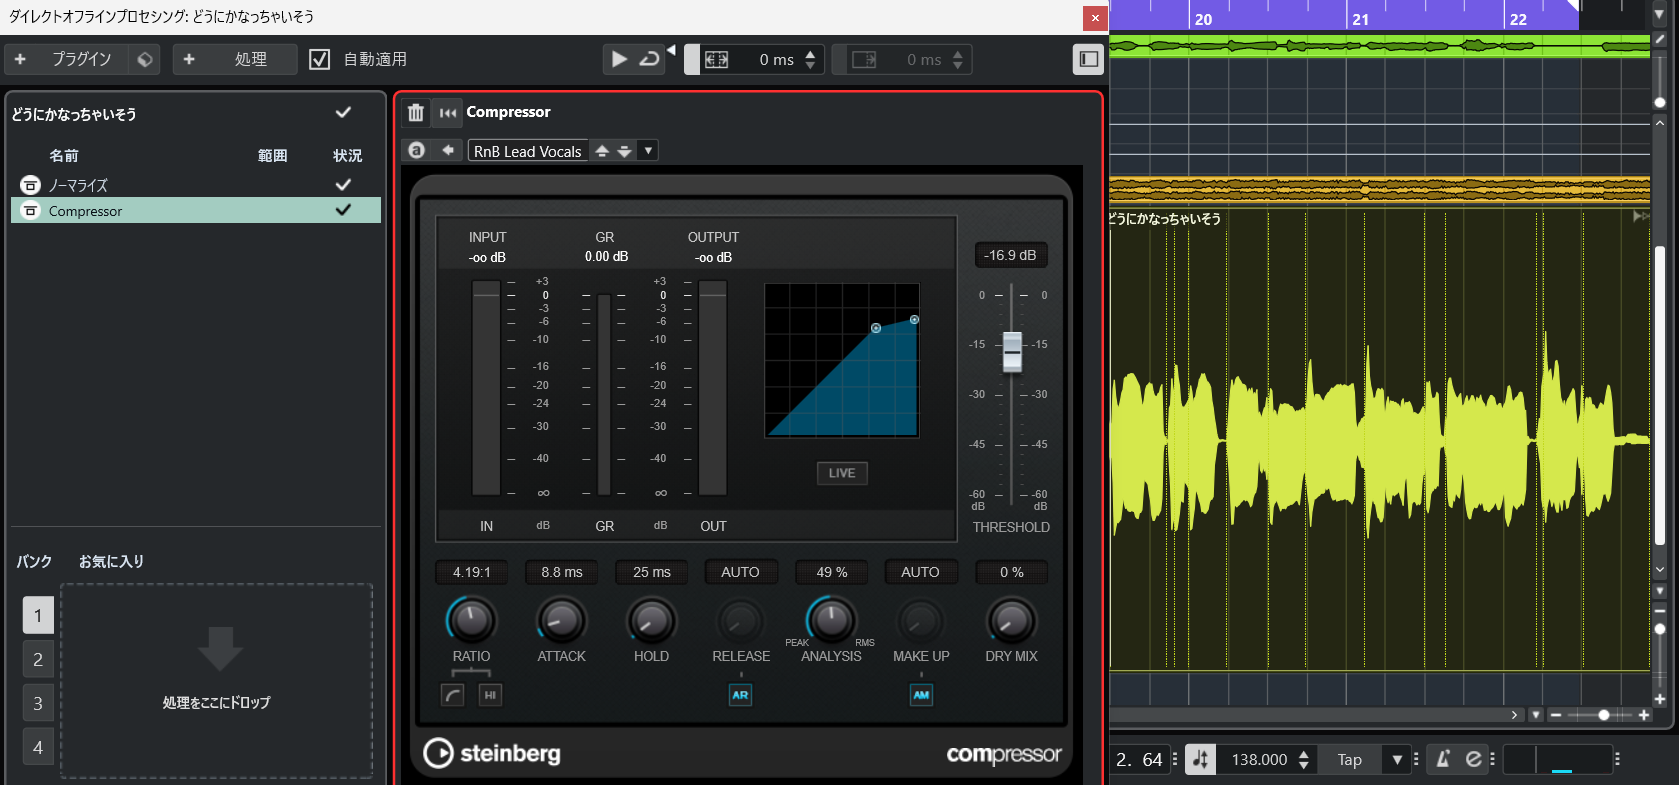Toggle the soft knee curve button

tap(453, 695)
